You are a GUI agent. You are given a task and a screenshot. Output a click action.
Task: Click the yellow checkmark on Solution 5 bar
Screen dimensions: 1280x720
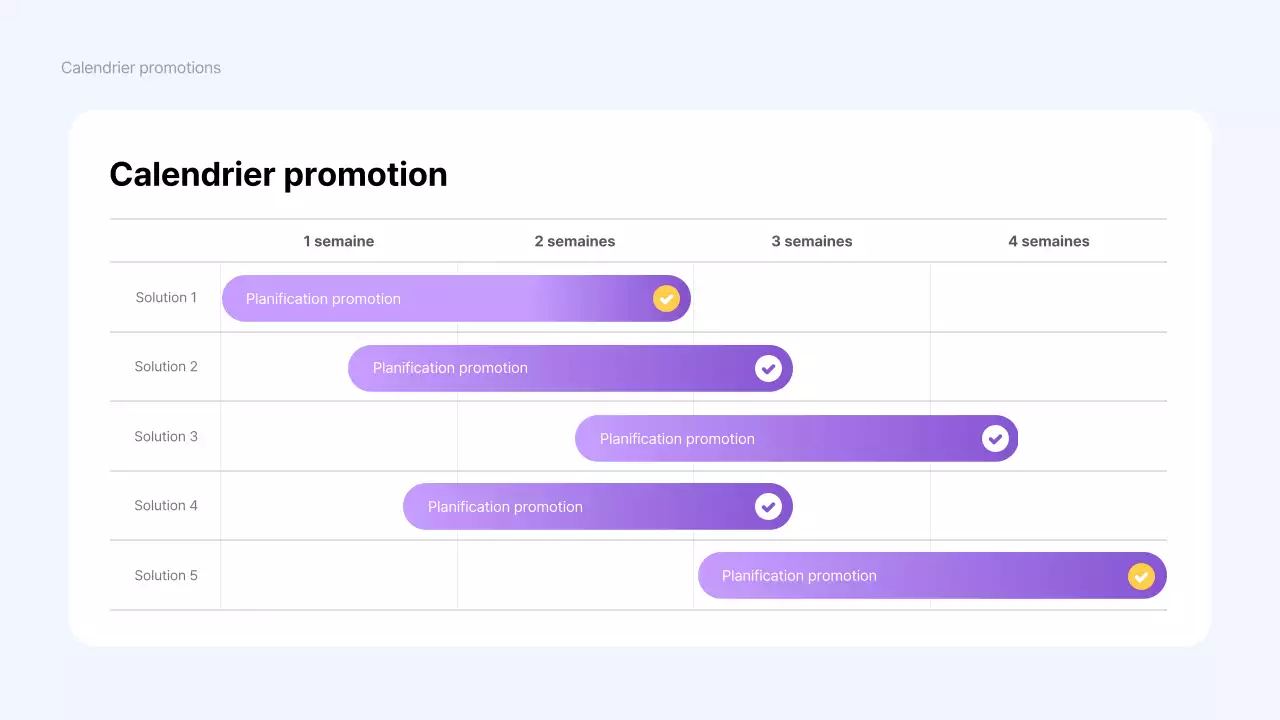point(1141,576)
